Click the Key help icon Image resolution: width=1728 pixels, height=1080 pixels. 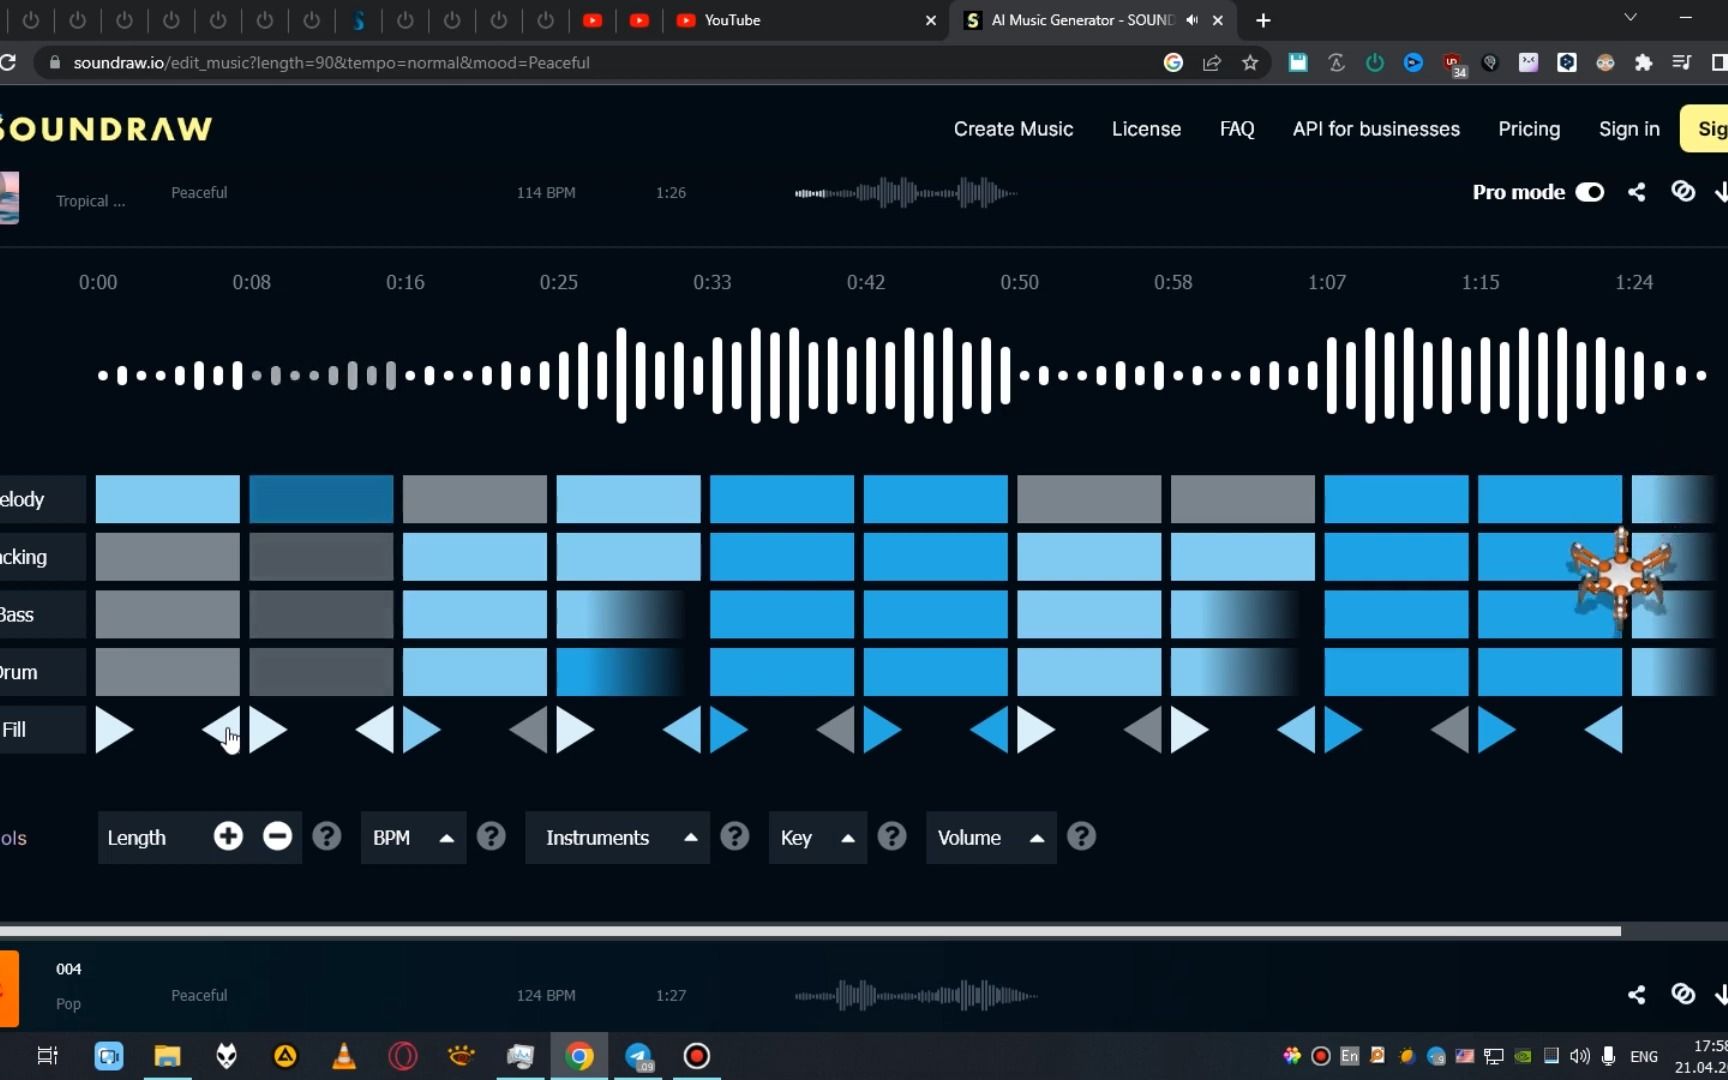pyautogui.click(x=891, y=837)
